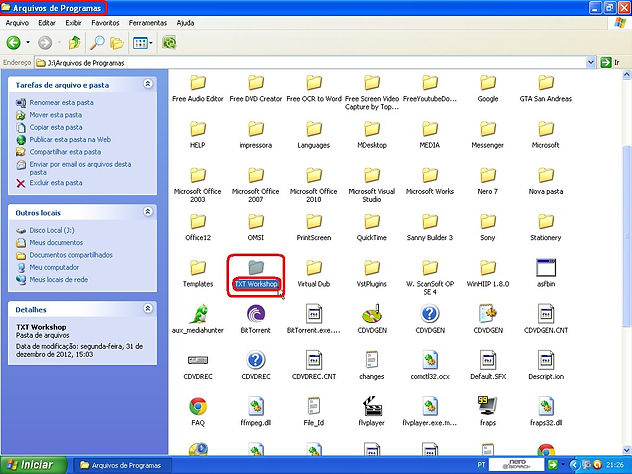Select the TXT Workshop folder

coord(256,275)
